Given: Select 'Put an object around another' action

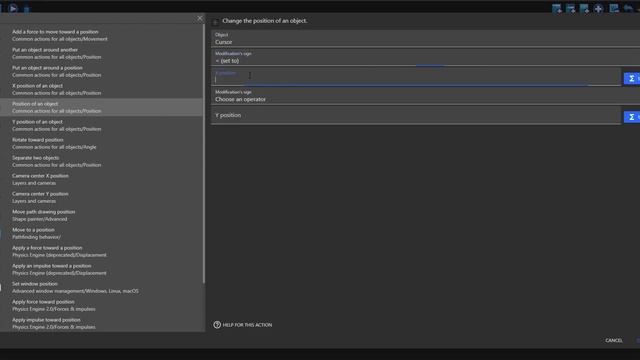Looking at the screenshot, I should tap(101, 53).
